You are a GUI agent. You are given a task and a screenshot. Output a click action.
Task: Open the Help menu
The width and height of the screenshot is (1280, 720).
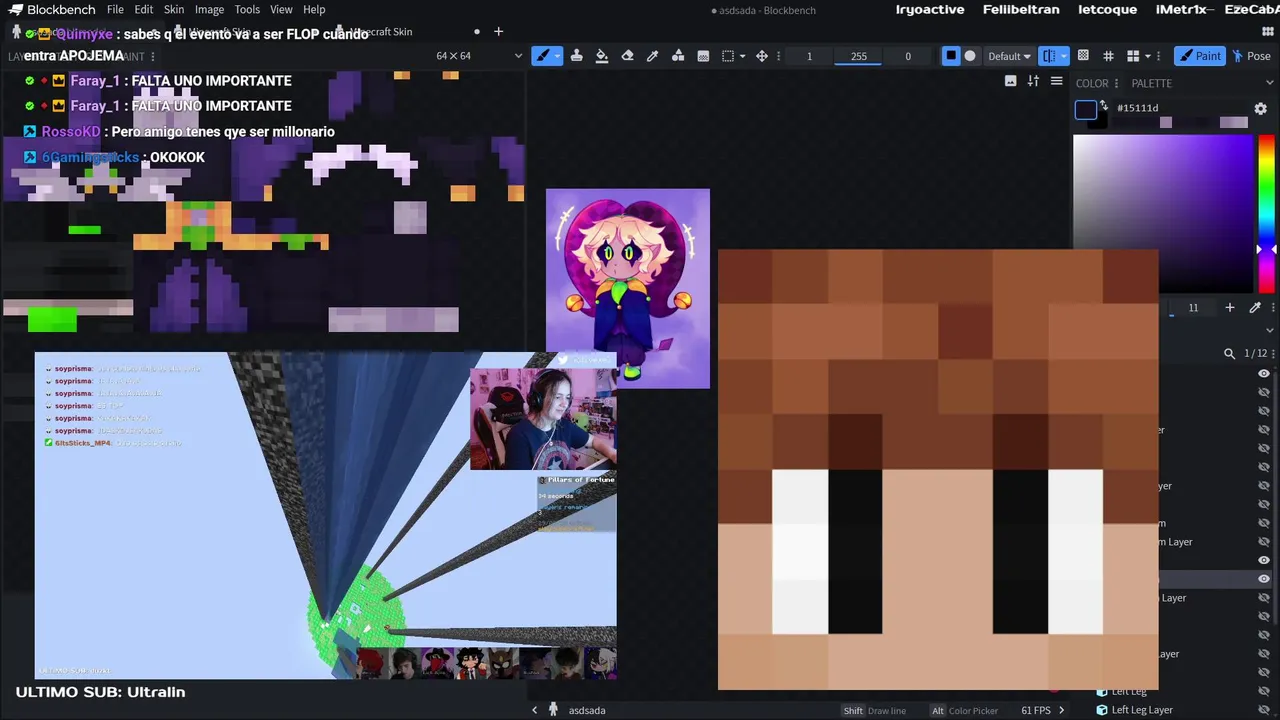pyautogui.click(x=314, y=10)
